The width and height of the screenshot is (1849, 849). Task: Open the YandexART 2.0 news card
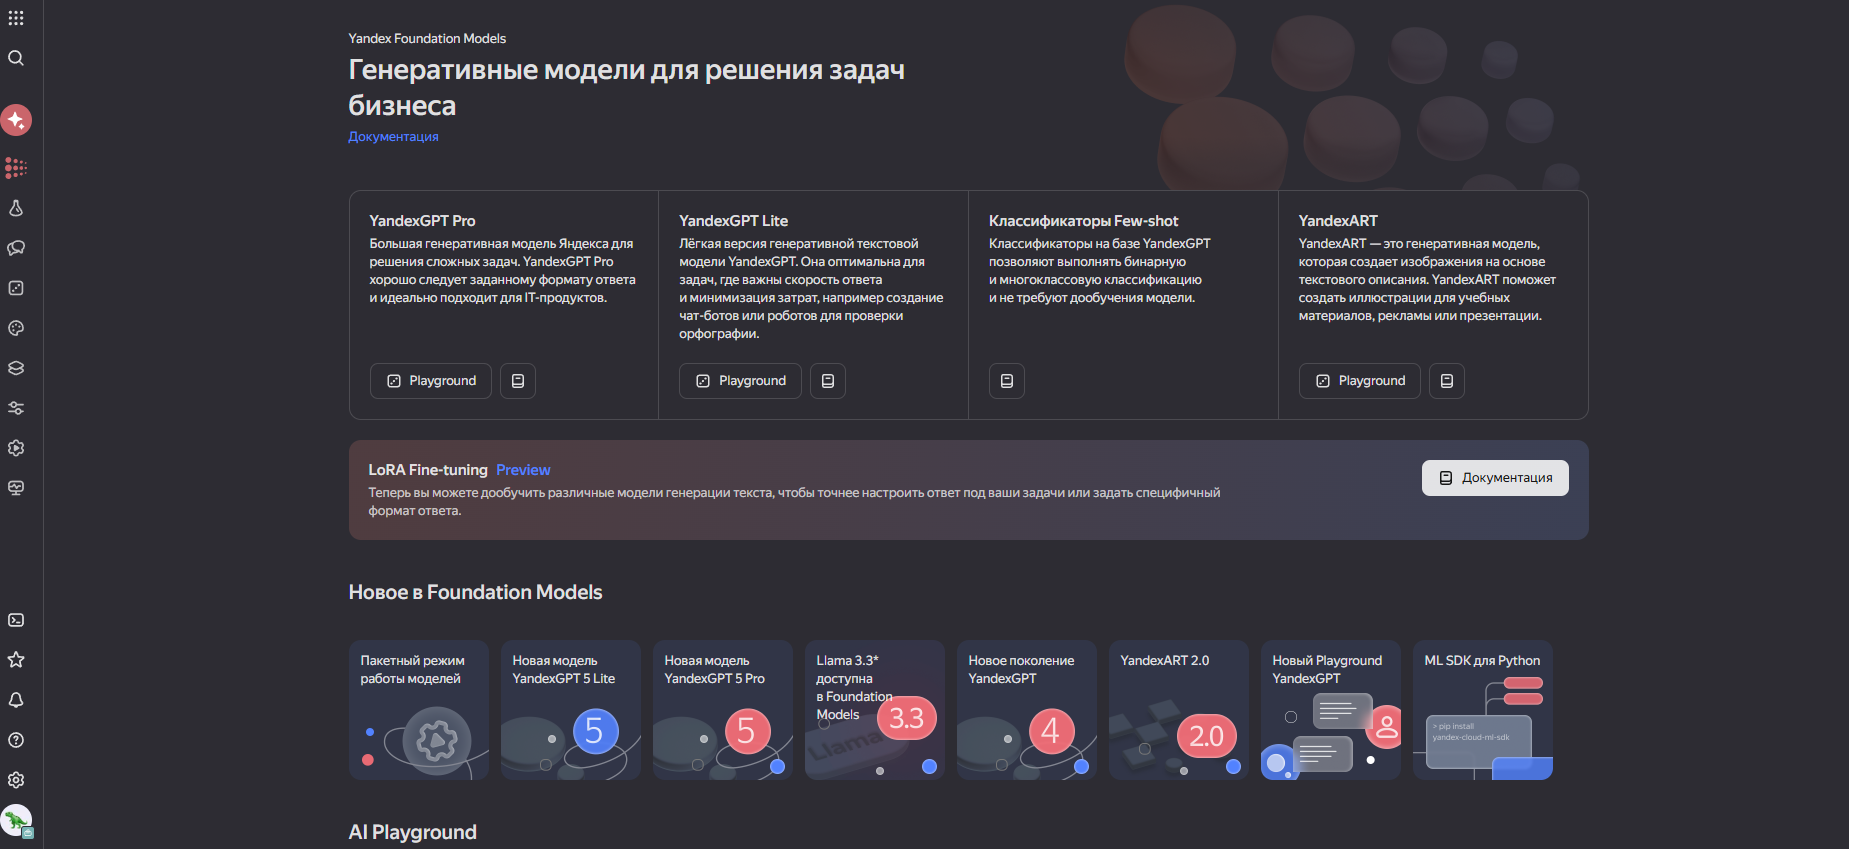1179,710
